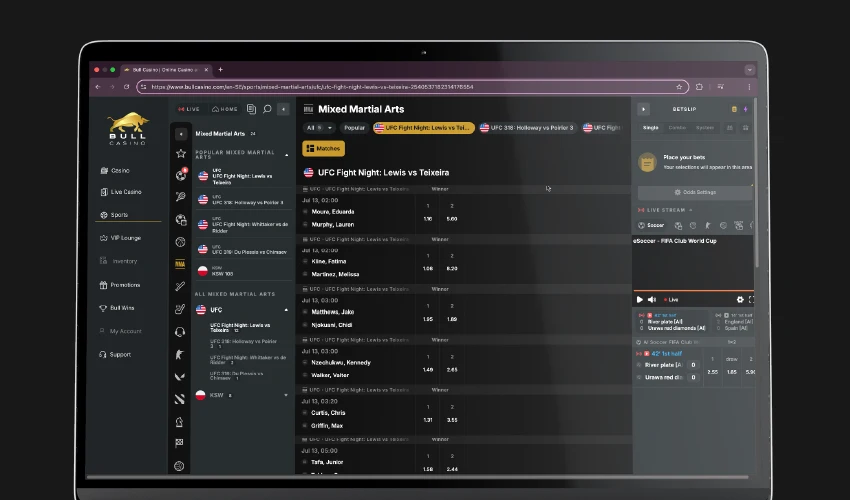Select UFC Fight Night: Lewis vs Teixeira chip
Viewport: 850px width, 500px height.
(x=423, y=128)
